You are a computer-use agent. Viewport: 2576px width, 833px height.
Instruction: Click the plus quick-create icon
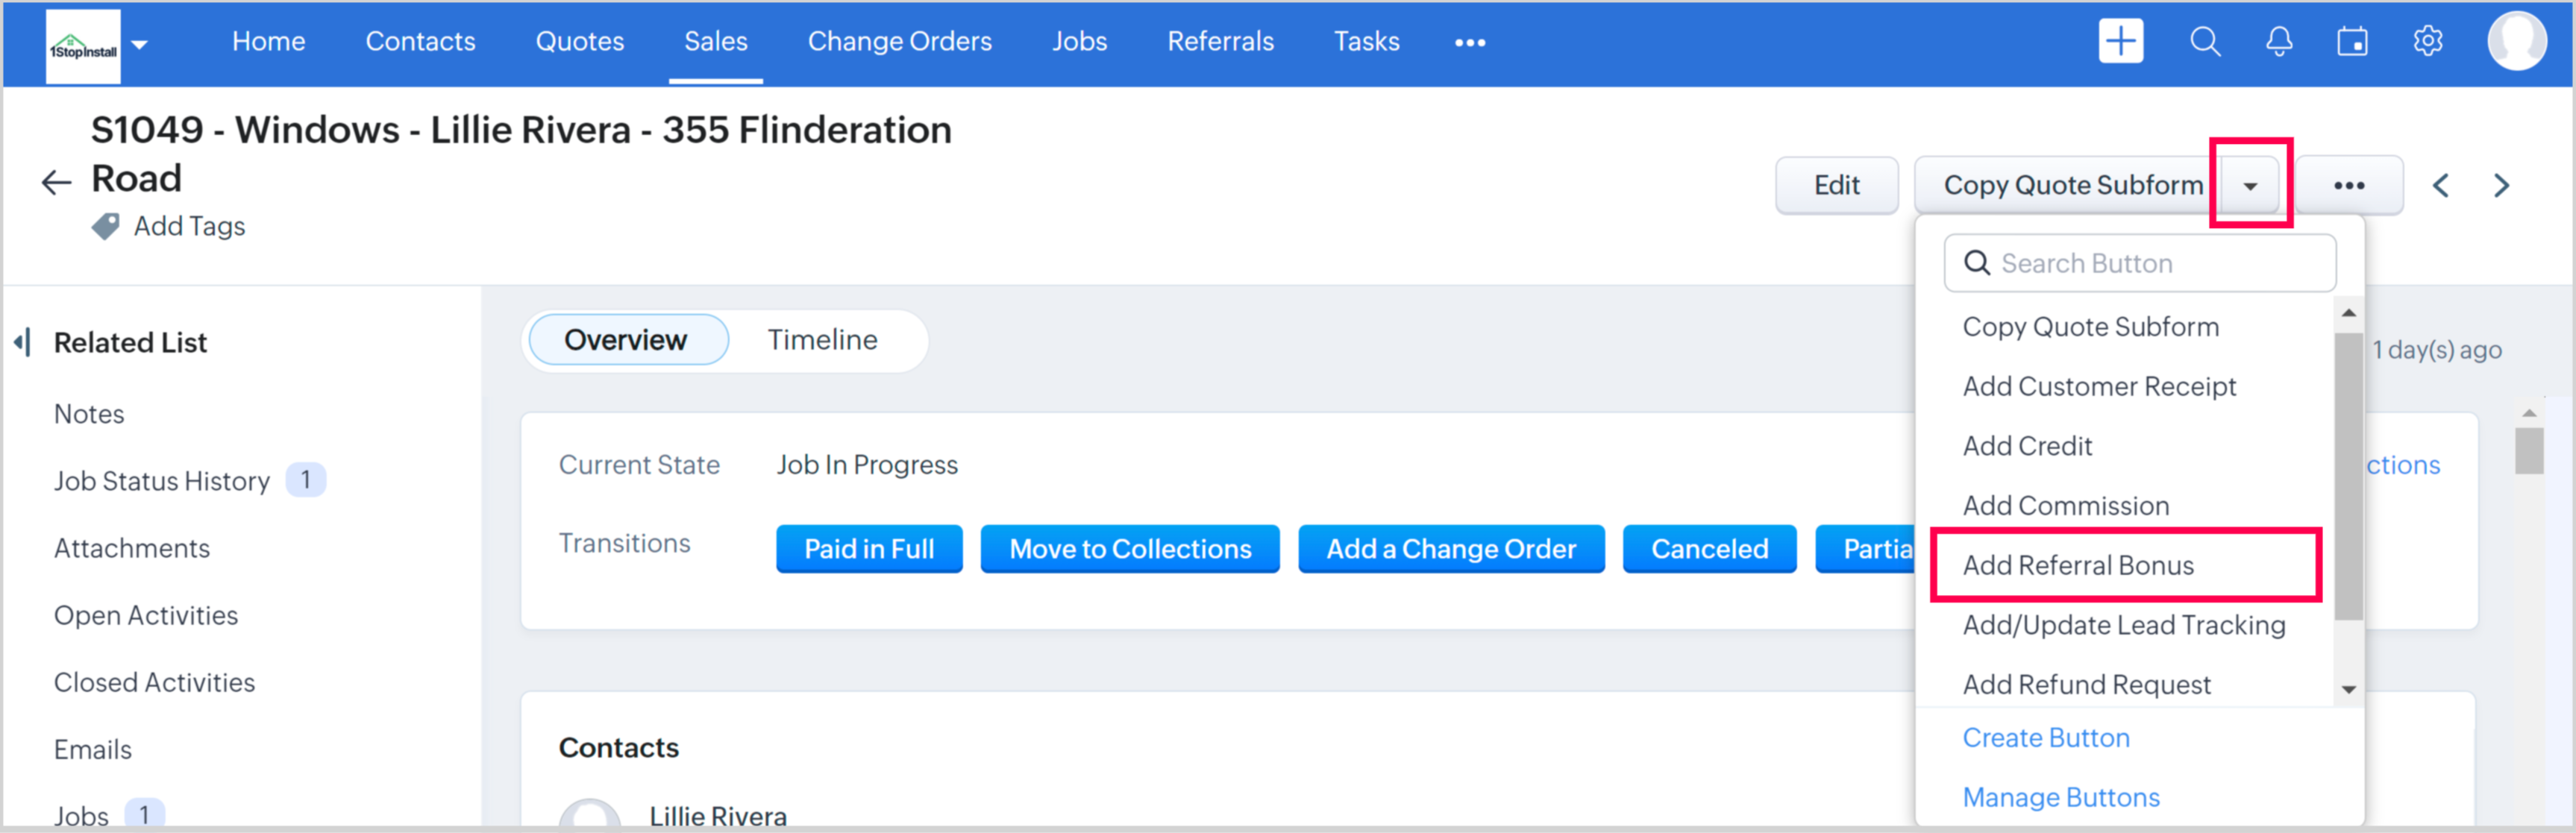click(2120, 42)
